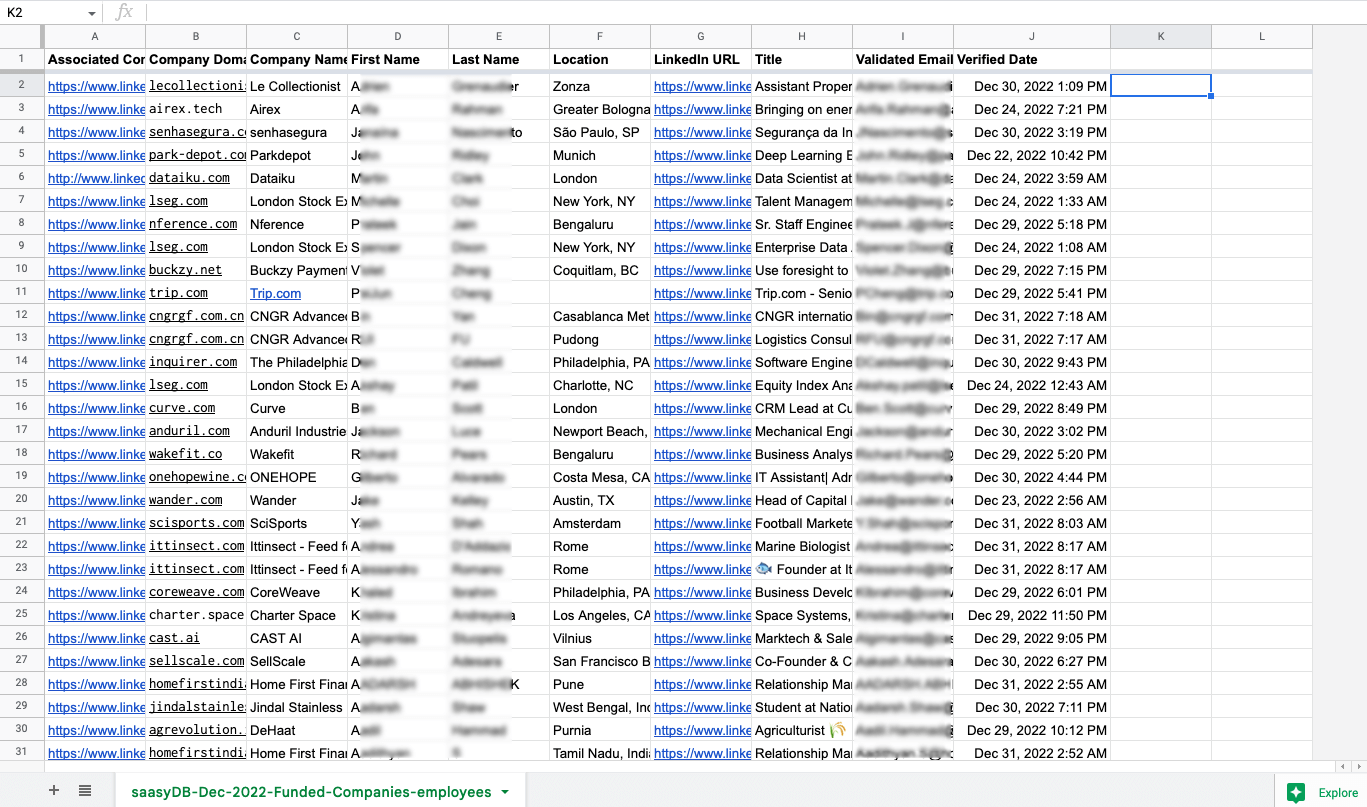Click the CoreWeave company name cell

[x=297, y=592]
